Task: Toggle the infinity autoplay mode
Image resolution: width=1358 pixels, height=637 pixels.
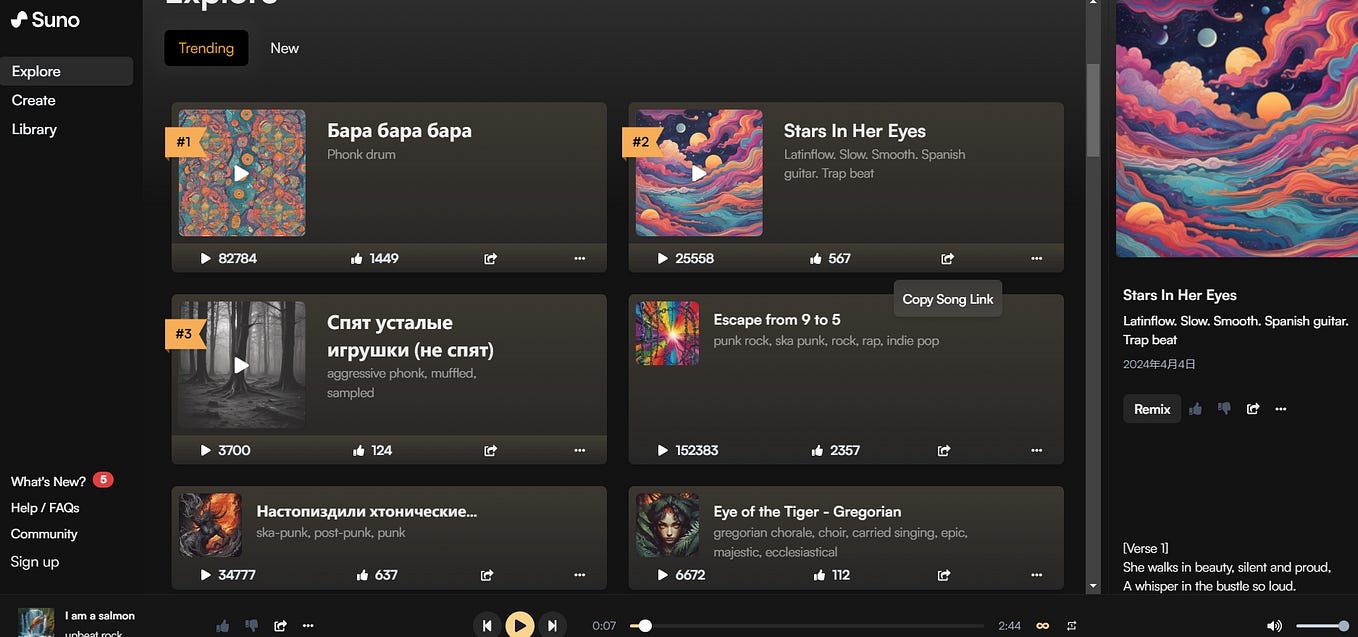Action: tap(1043, 625)
